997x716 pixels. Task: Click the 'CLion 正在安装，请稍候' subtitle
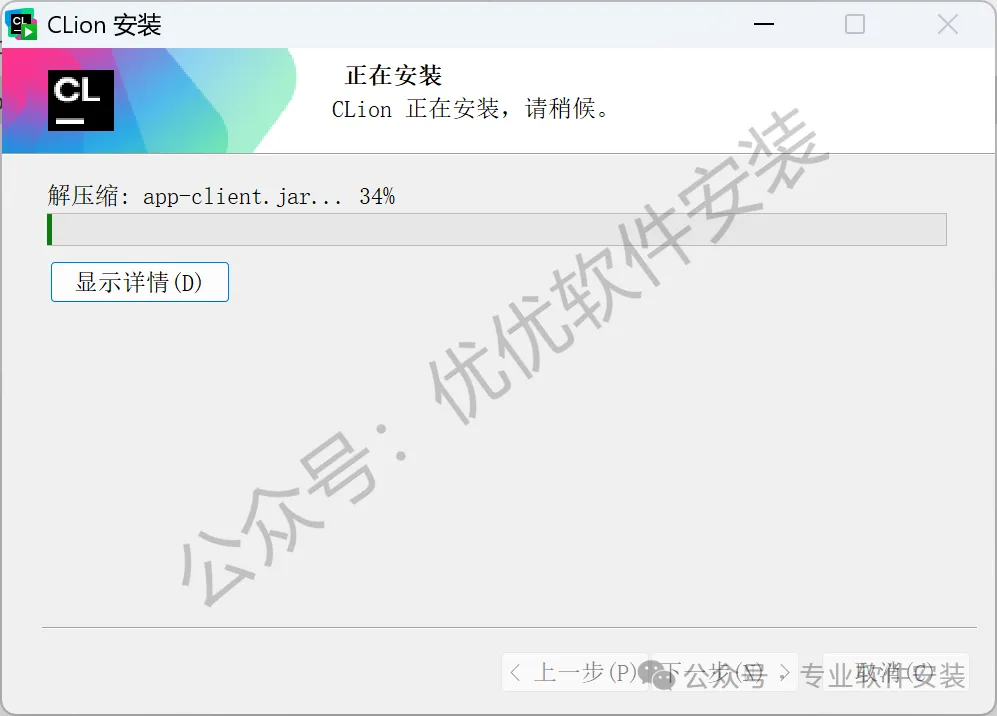click(x=470, y=109)
